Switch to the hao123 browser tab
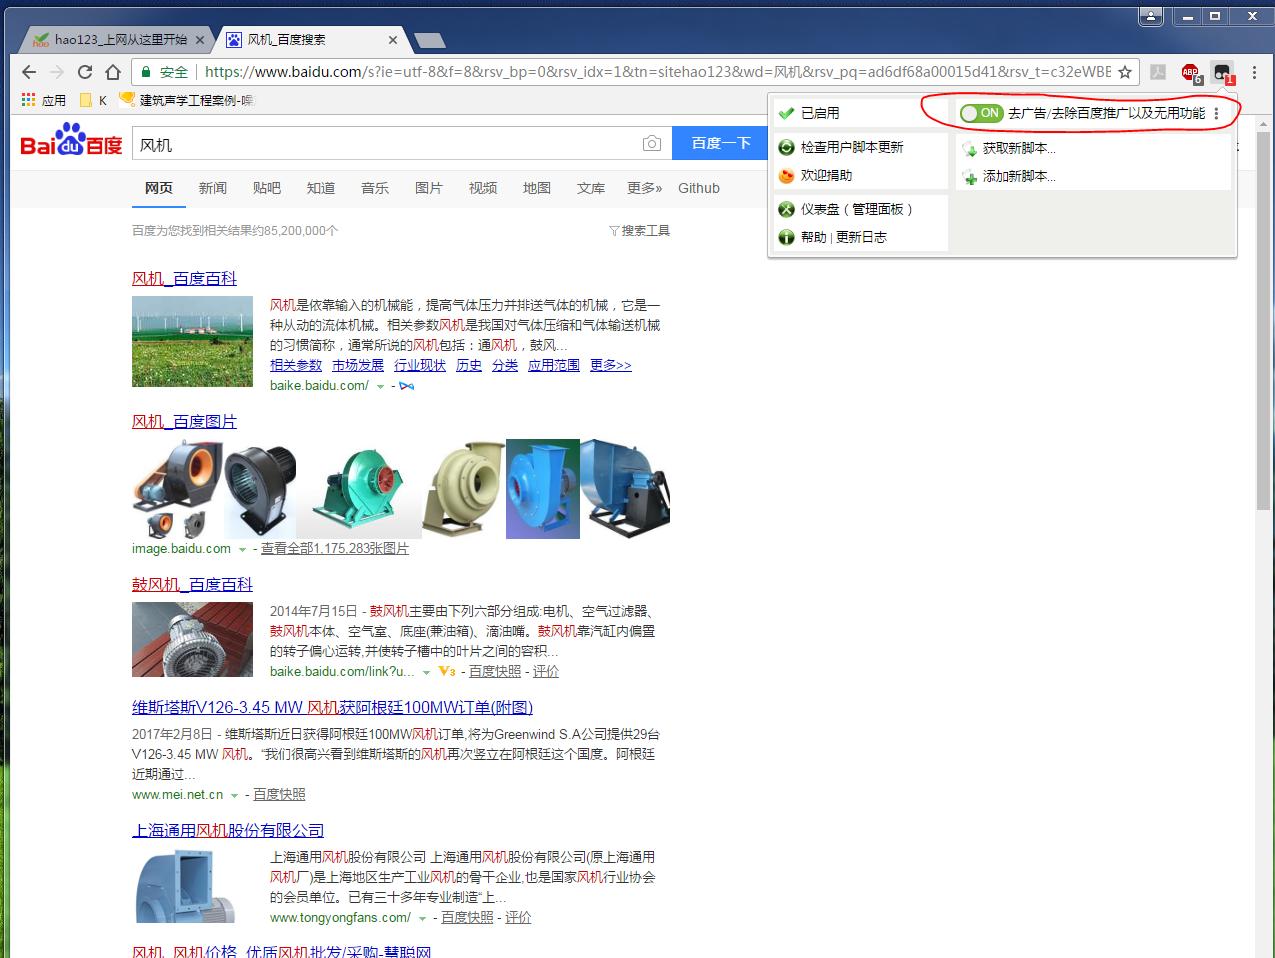 click(110, 40)
